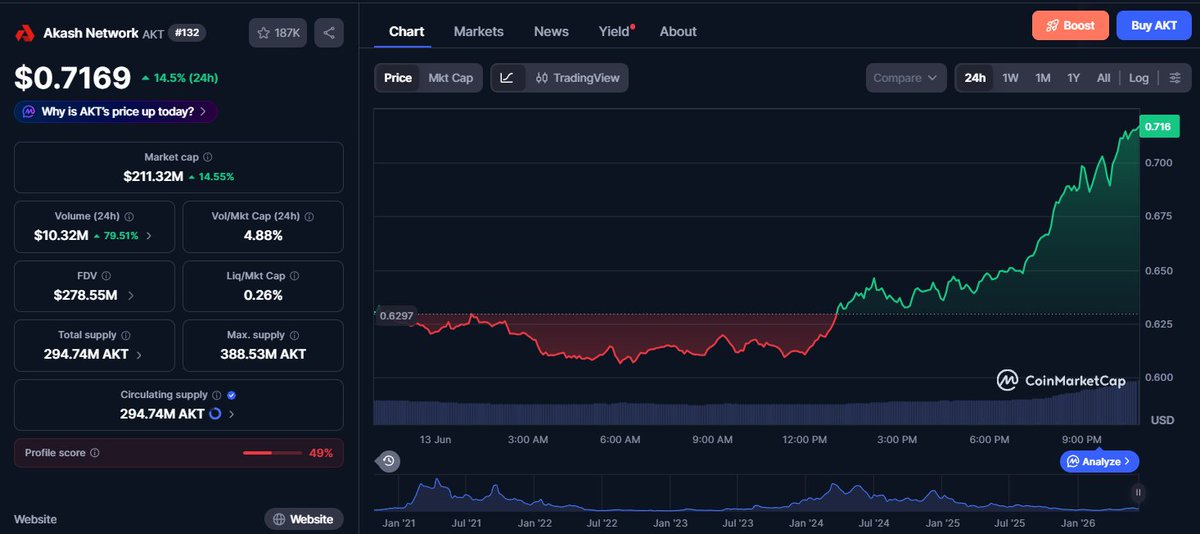Click the #132 rank badge
This screenshot has height=534, width=1200.
click(187, 33)
